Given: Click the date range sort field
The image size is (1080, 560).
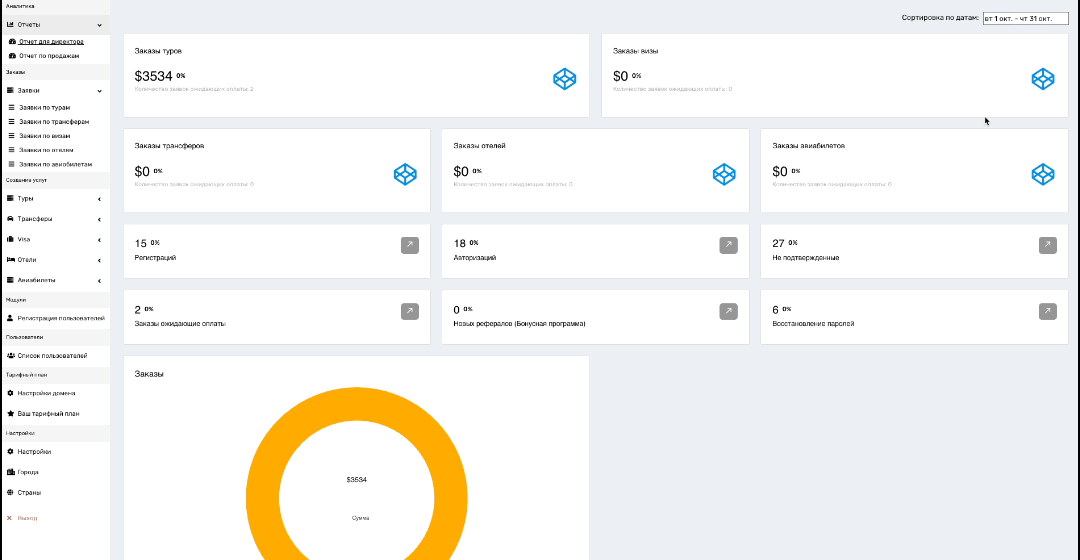Looking at the screenshot, I should pyautogui.click(x=1025, y=18).
